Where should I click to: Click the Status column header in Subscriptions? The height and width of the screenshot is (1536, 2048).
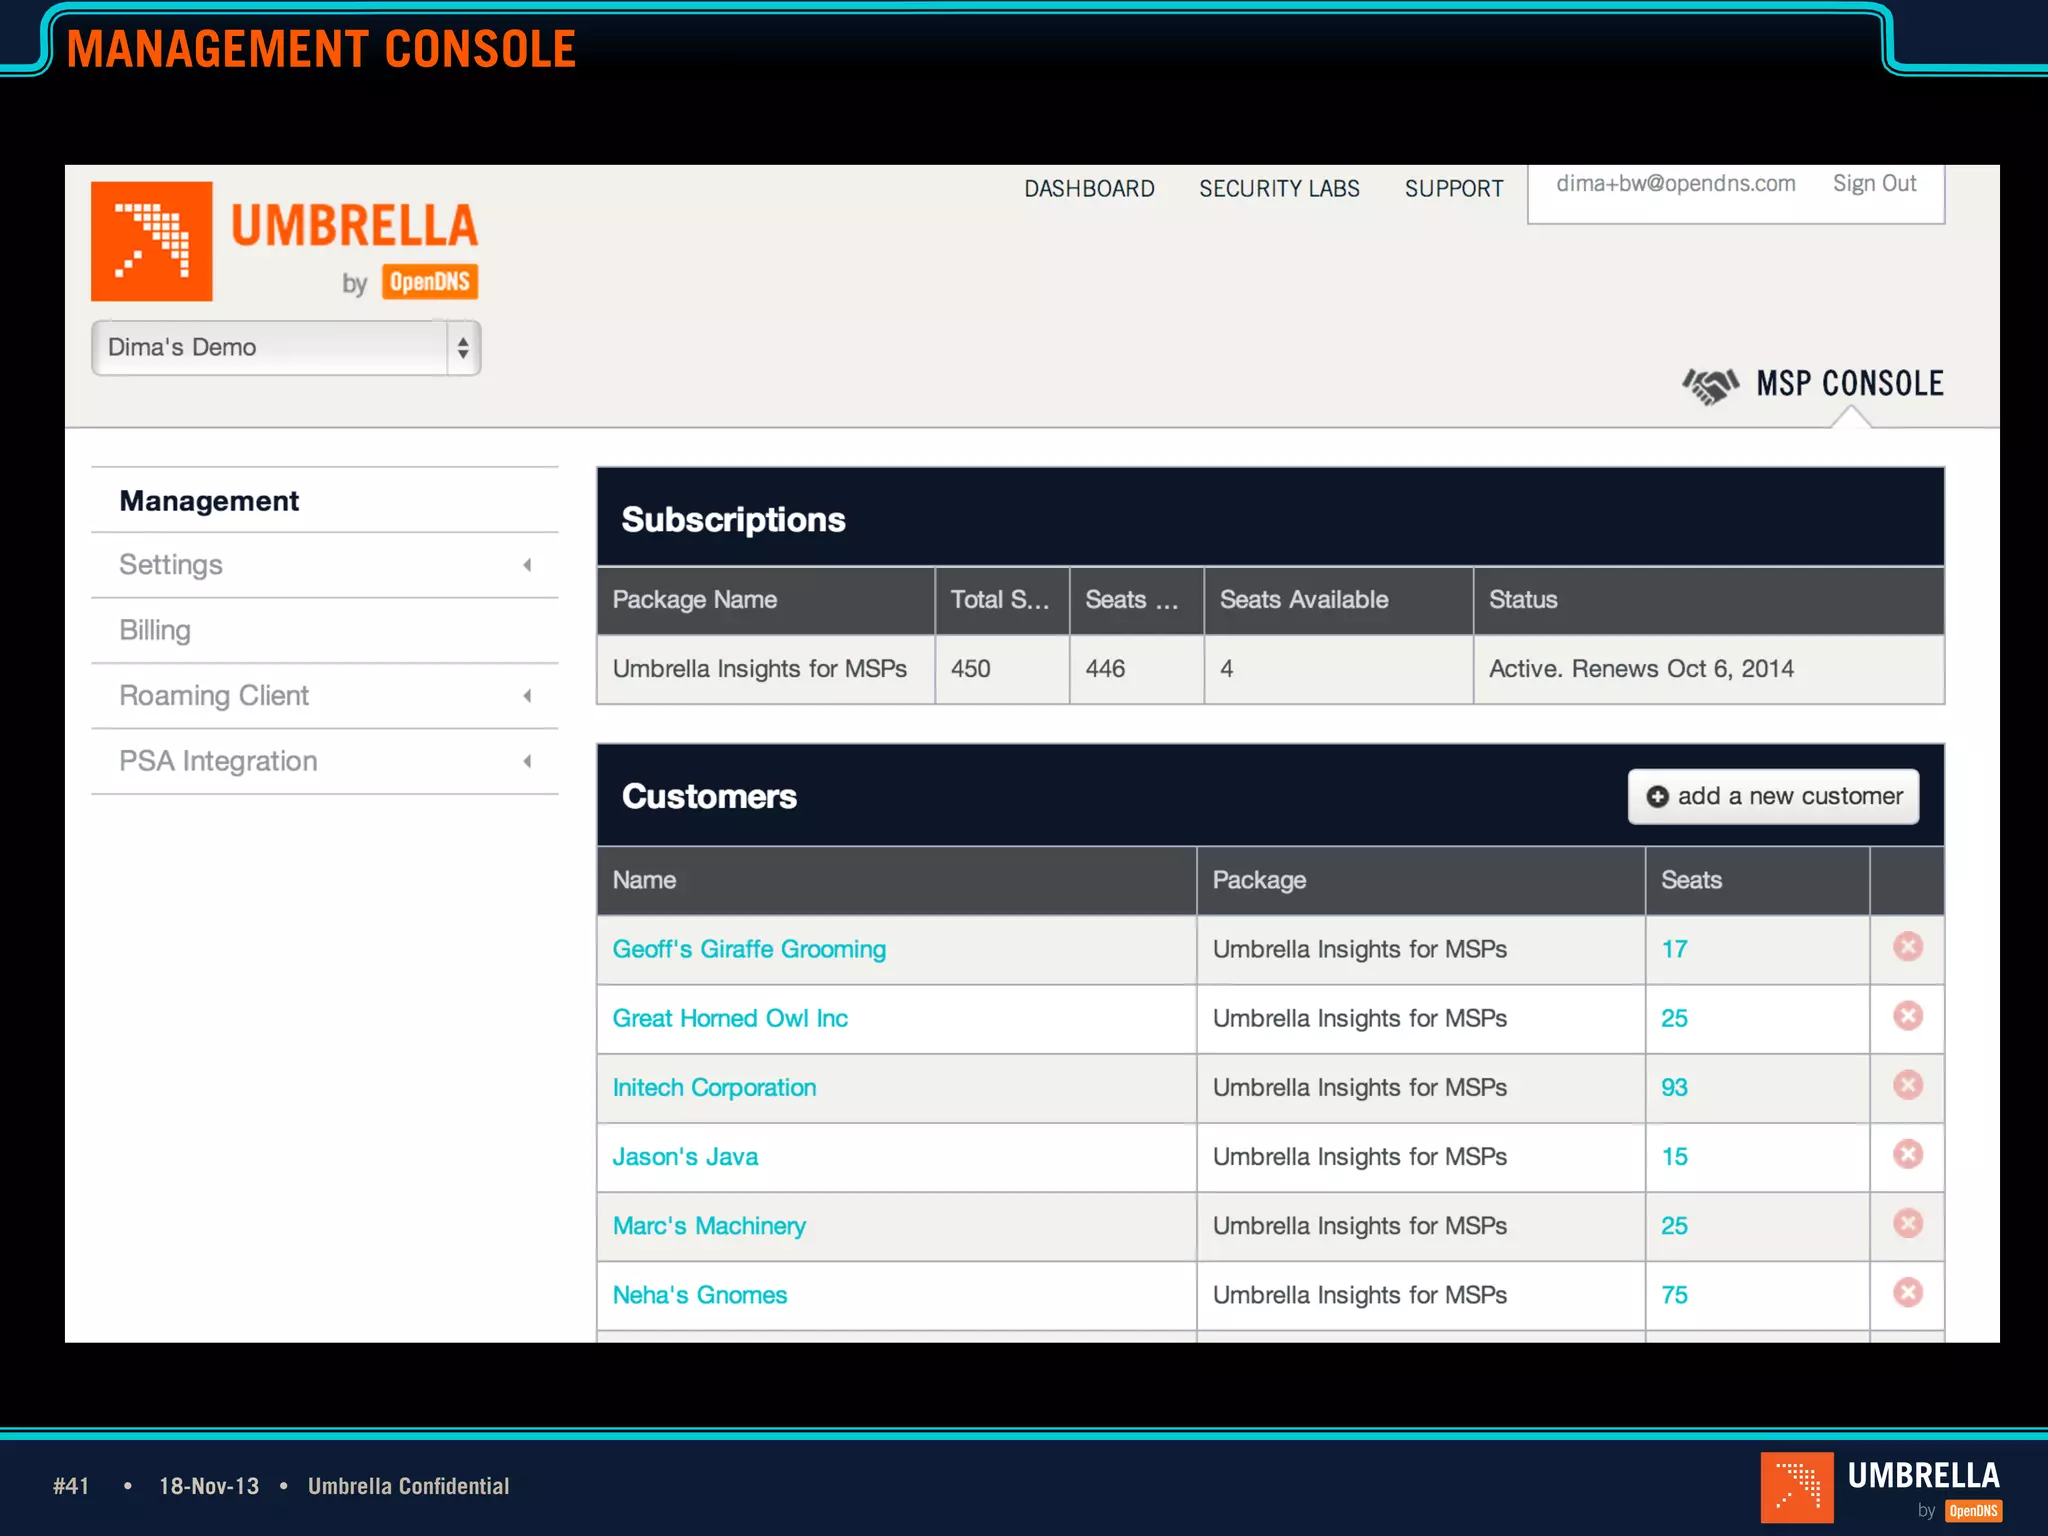coord(1709,600)
